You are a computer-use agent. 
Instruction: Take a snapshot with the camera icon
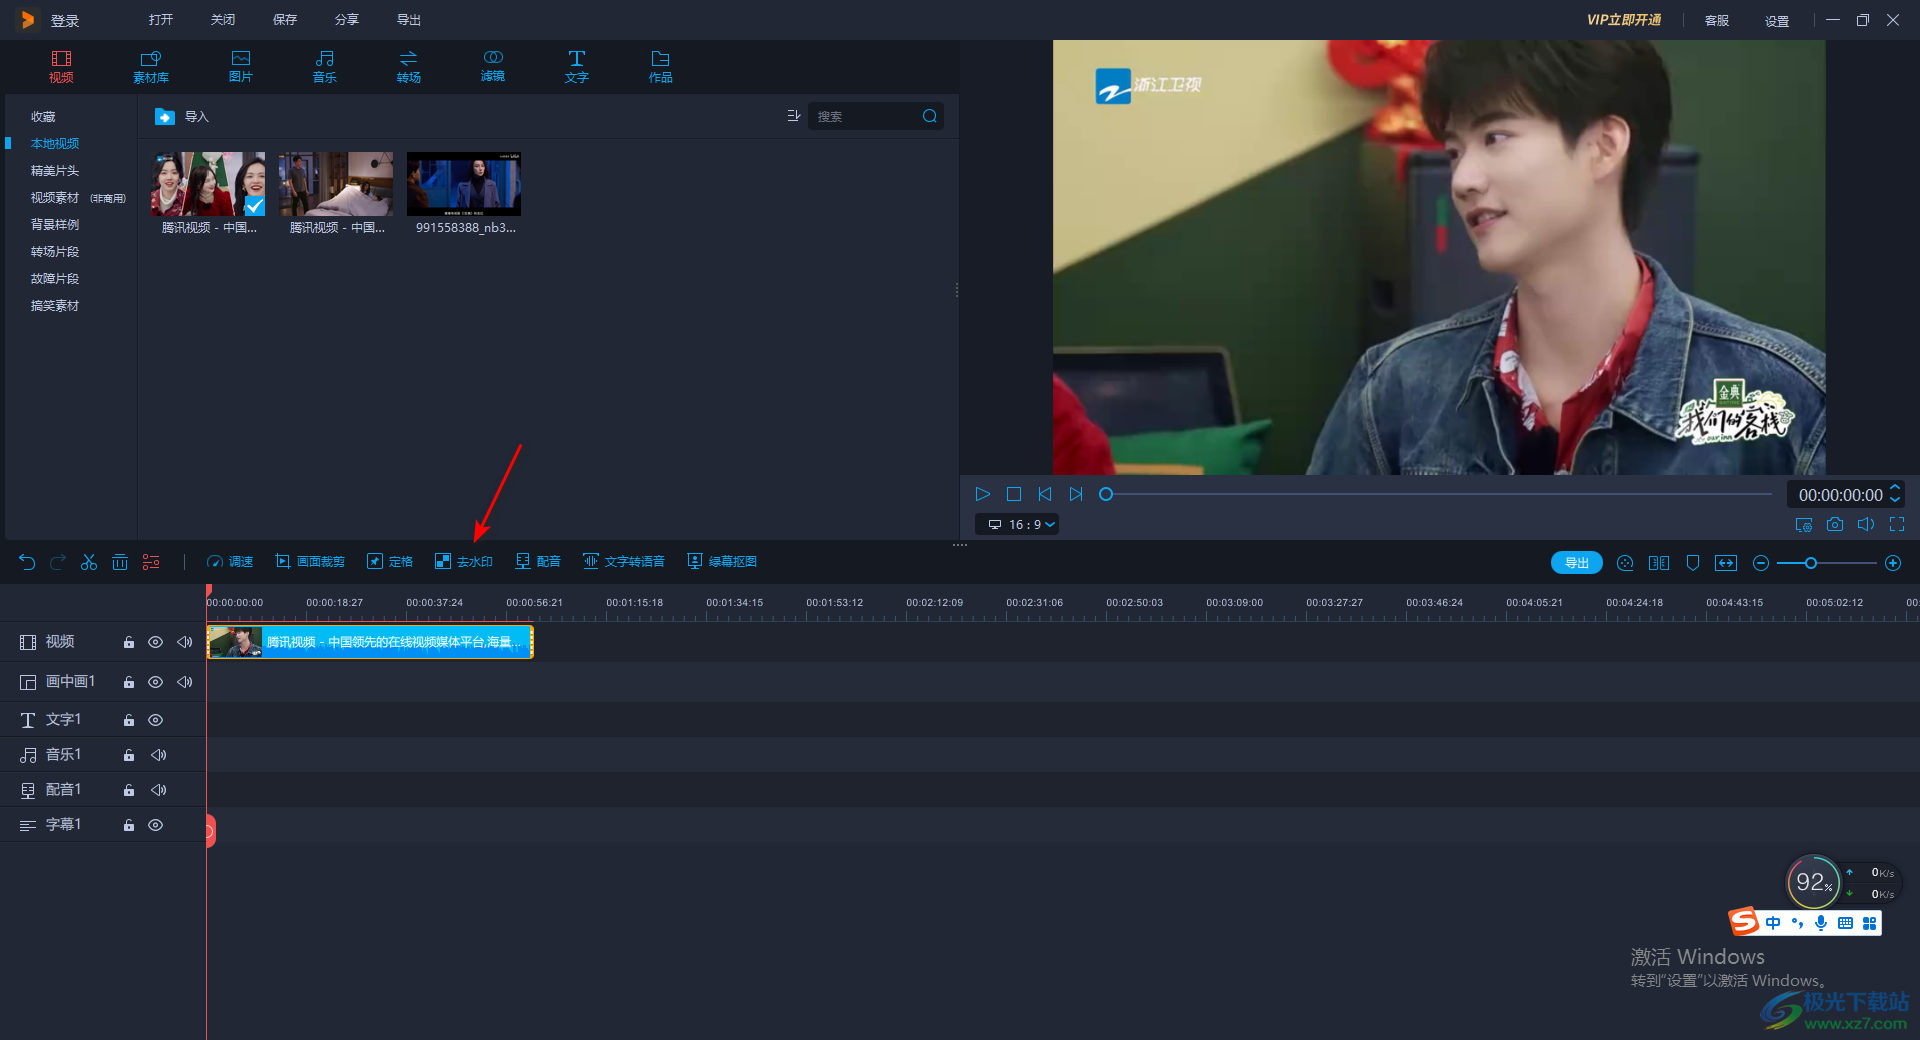click(x=1835, y=524)
